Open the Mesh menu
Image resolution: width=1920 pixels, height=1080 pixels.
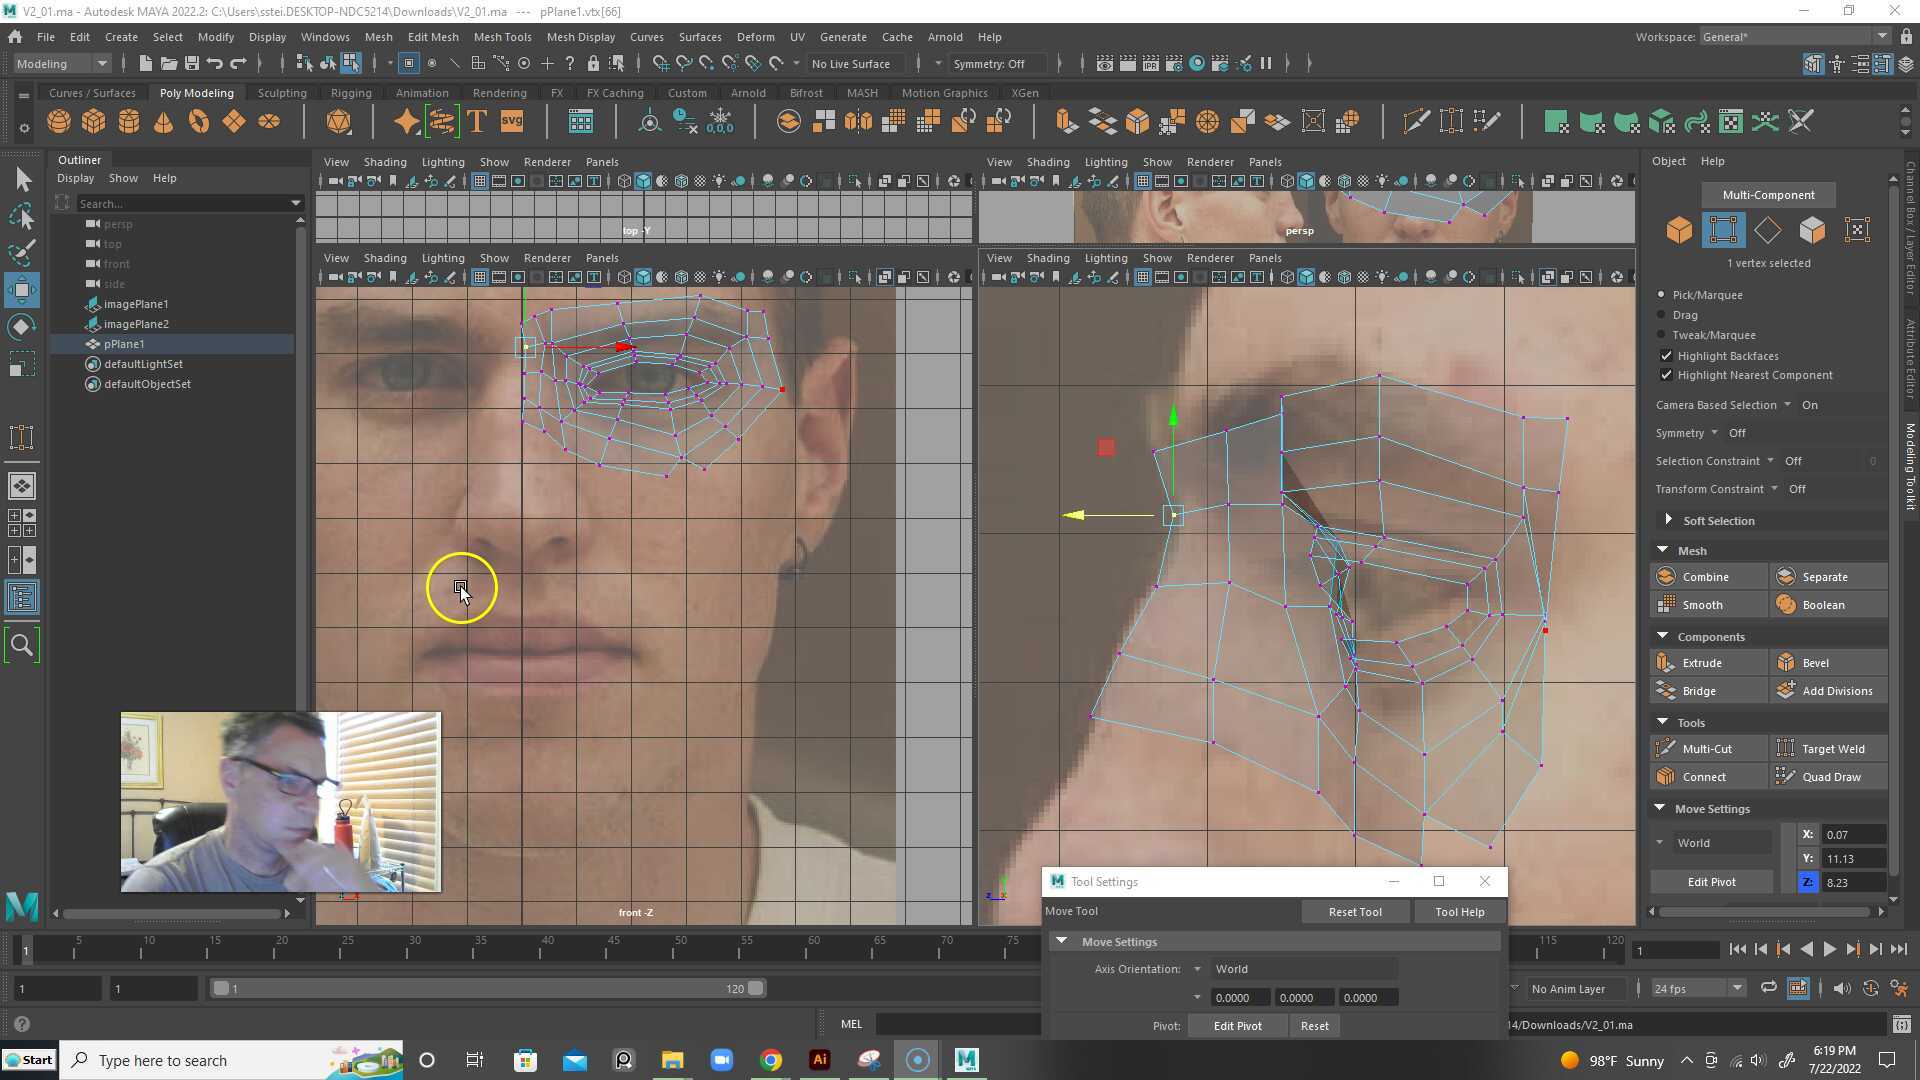(378, 37)
